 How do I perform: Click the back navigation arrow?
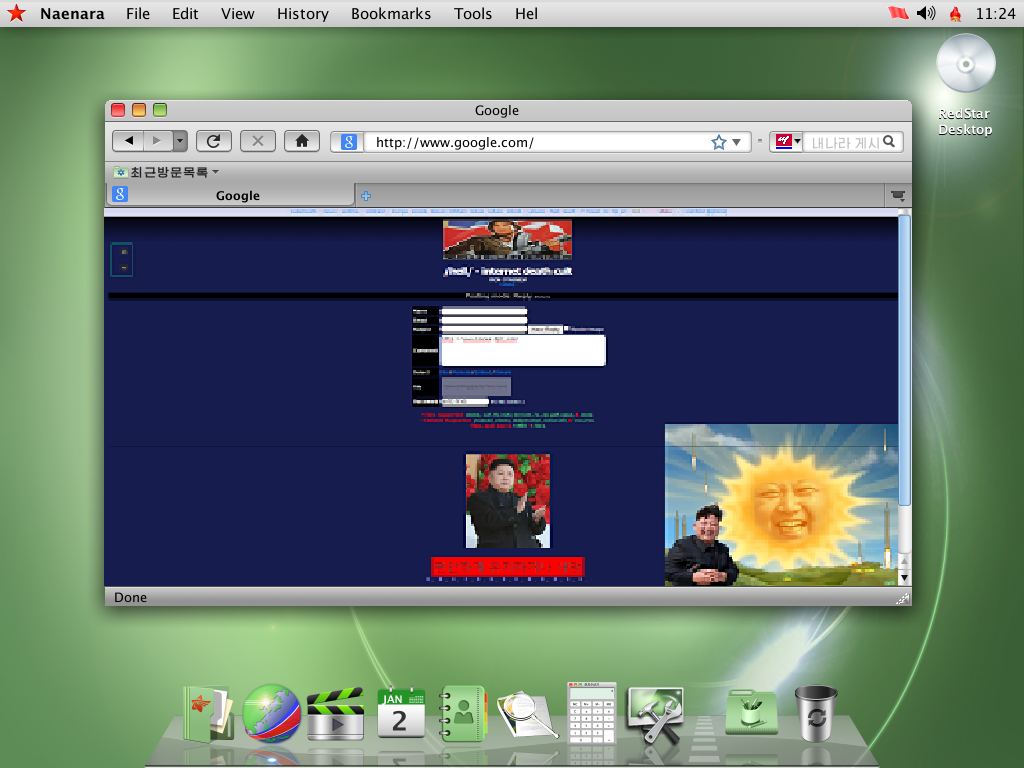click(x=129, y=141)
